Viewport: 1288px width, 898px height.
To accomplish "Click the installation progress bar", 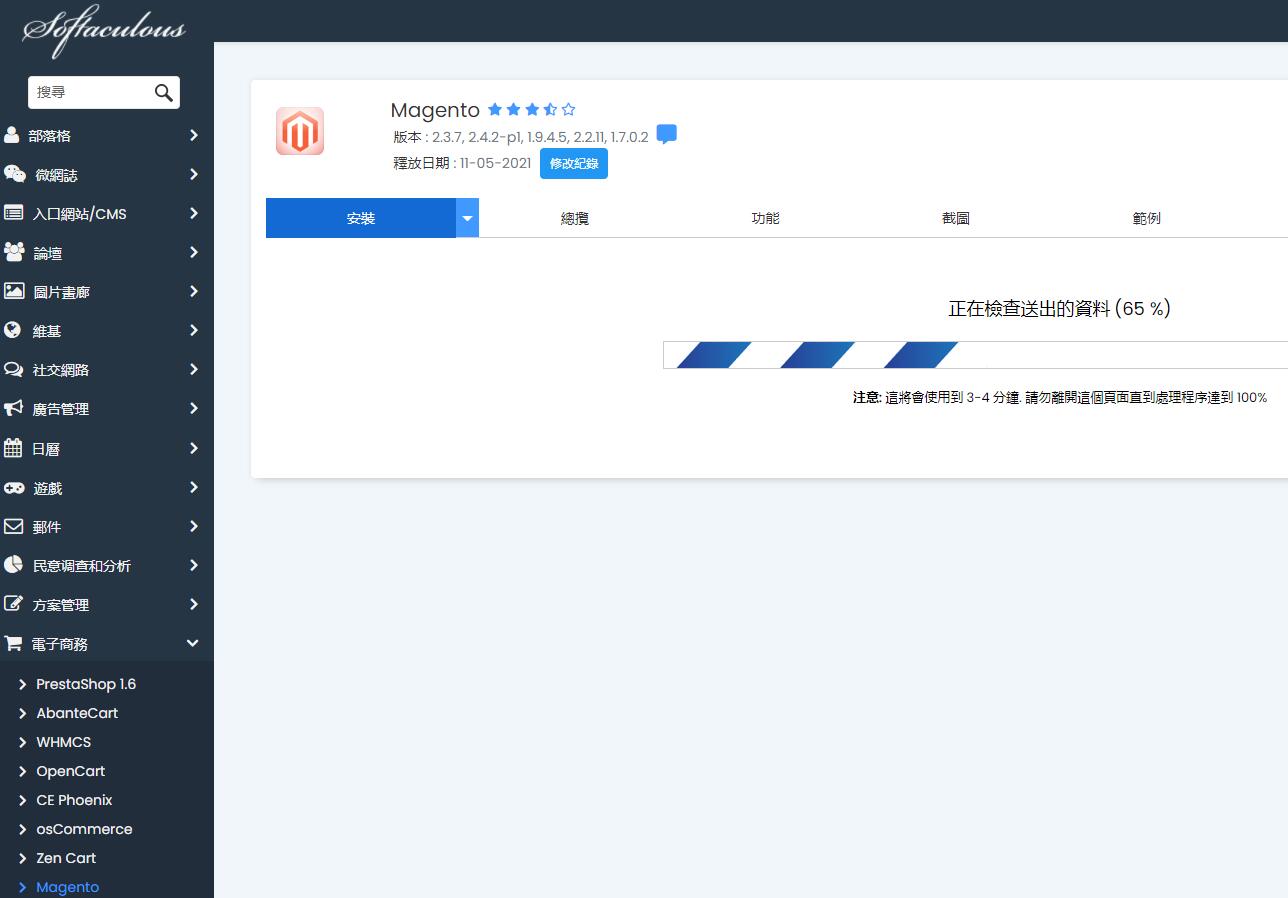I will click(975, 355).
